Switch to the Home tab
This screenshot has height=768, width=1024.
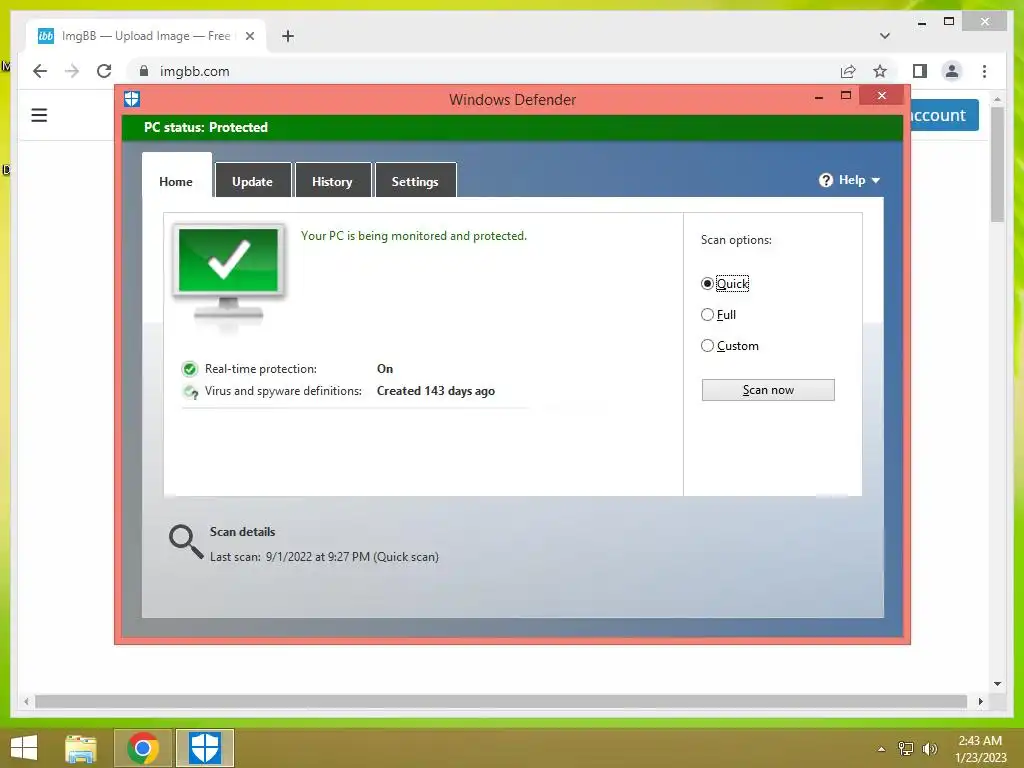176,182
